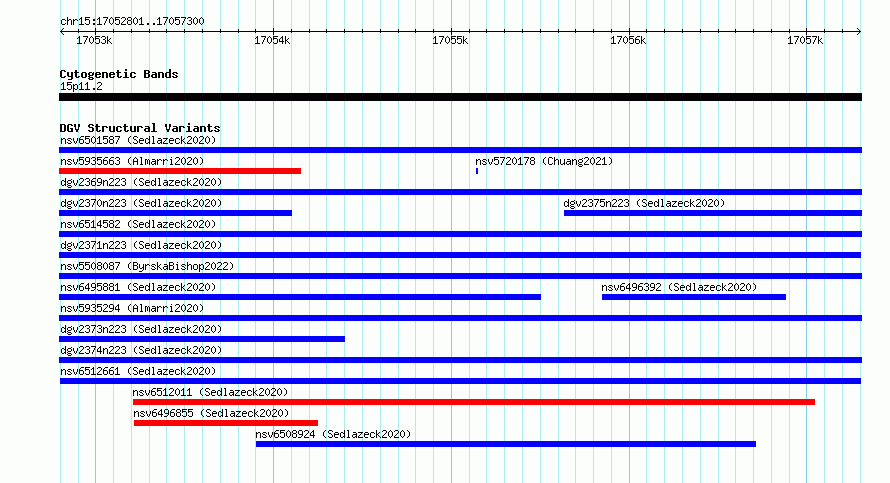Click the blue bar for nsv6512661
The width and height of the screenshot is (890, 483).
pyautogui.click(x=460, y=381)
